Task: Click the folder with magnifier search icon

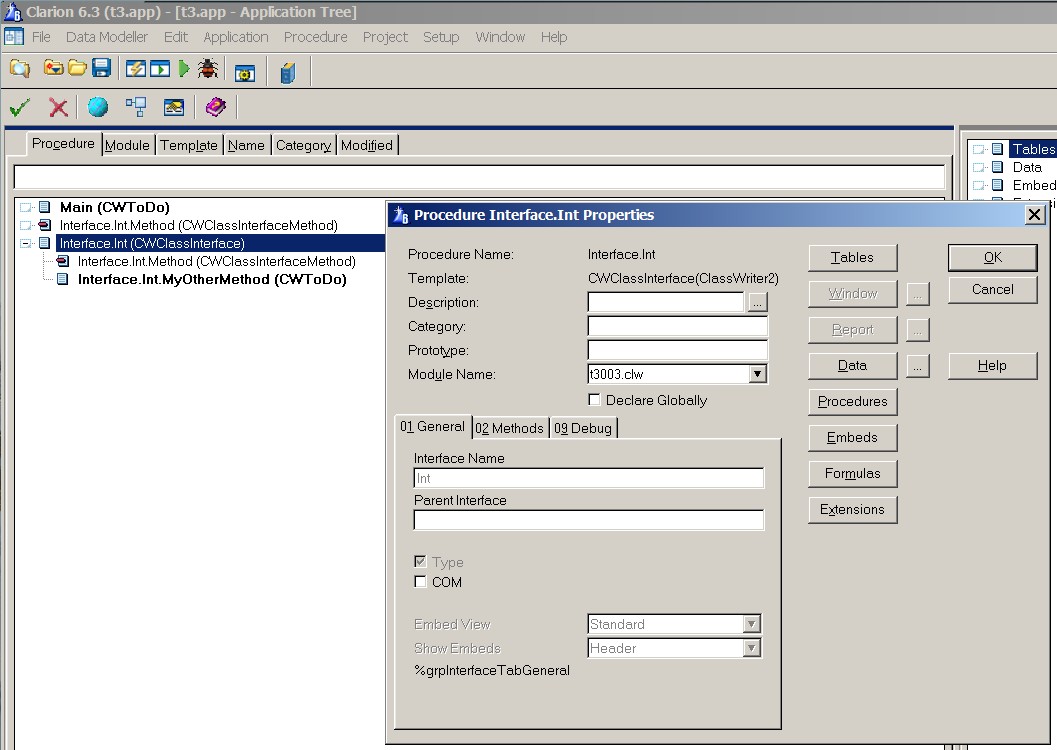Action: click(20, 68)
